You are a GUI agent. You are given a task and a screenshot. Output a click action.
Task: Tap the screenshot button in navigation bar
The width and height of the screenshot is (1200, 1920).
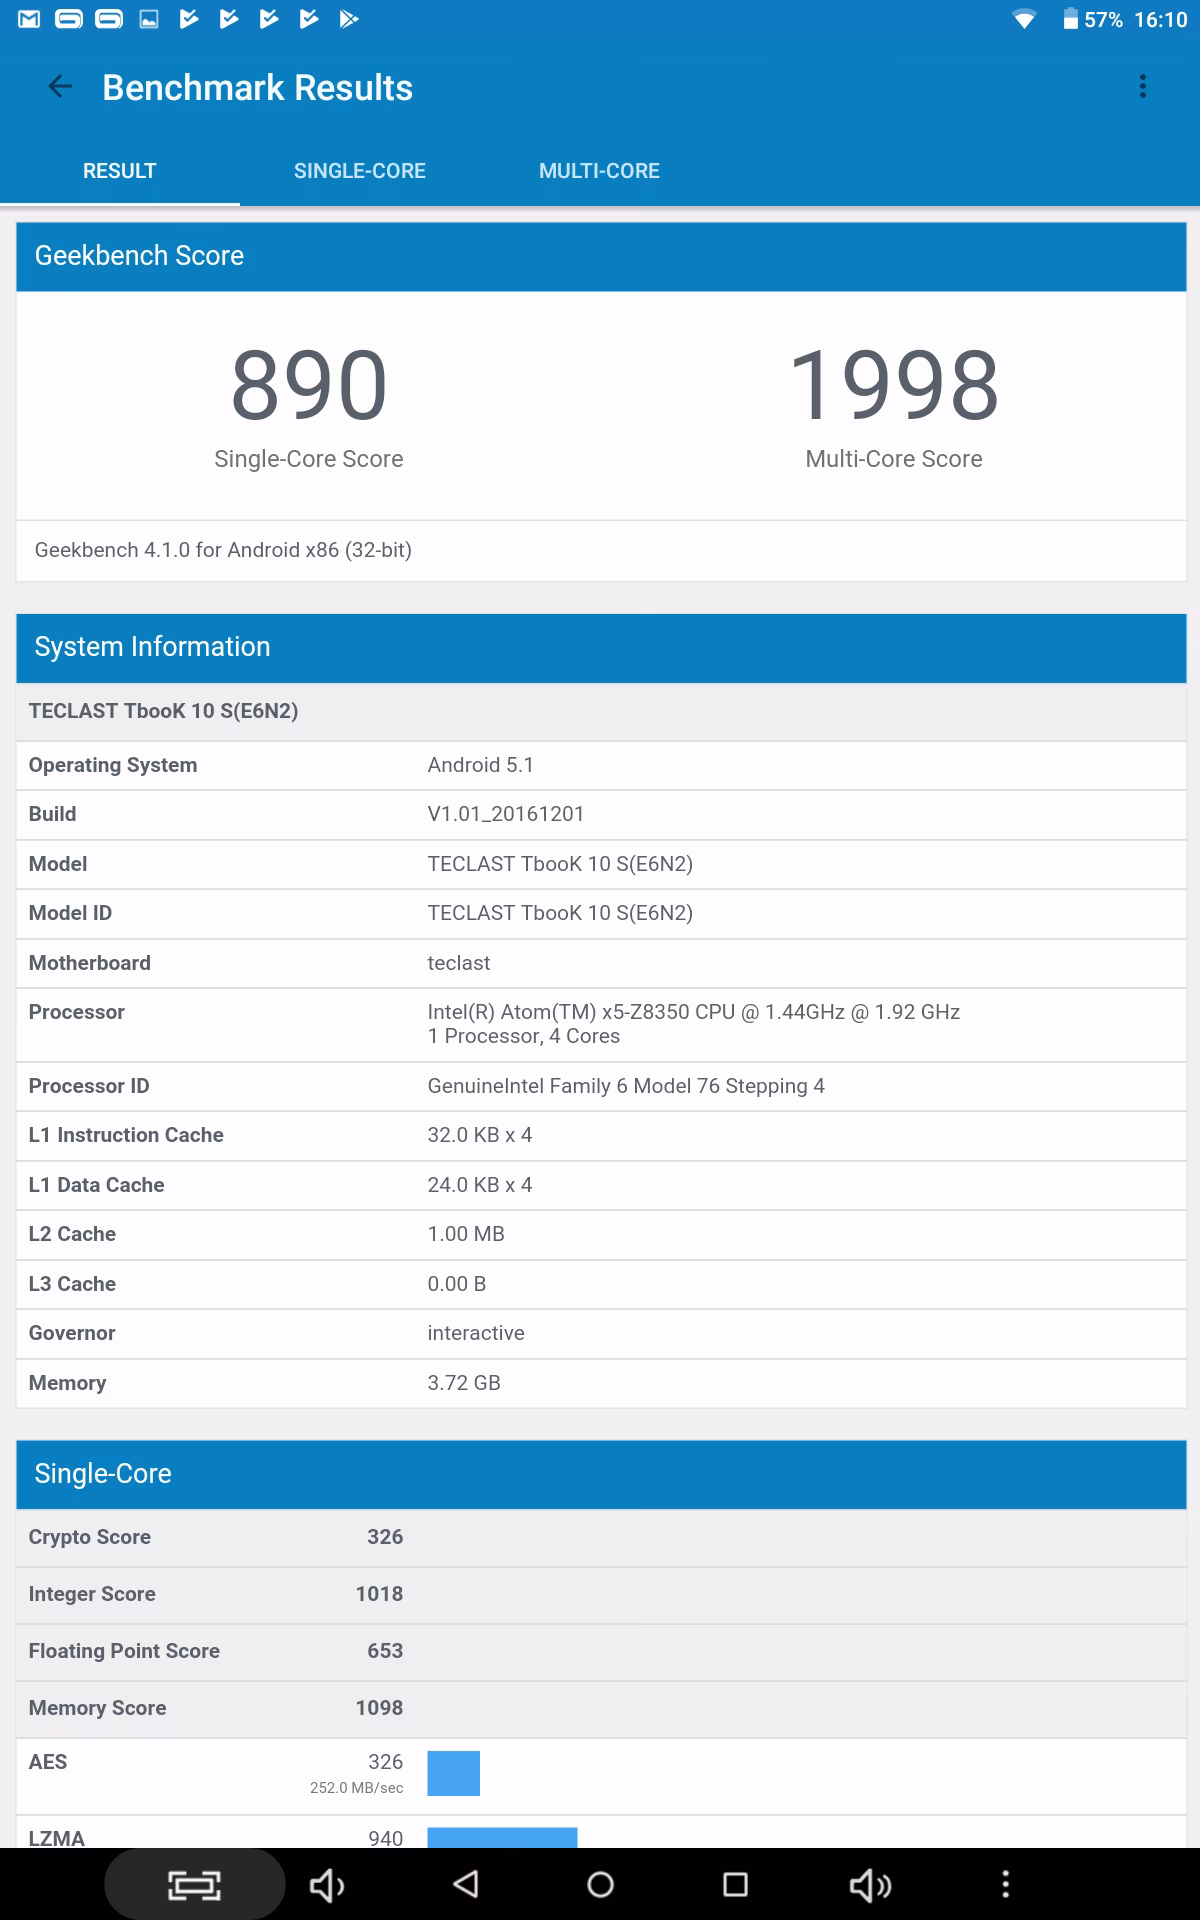[194, 1885]
